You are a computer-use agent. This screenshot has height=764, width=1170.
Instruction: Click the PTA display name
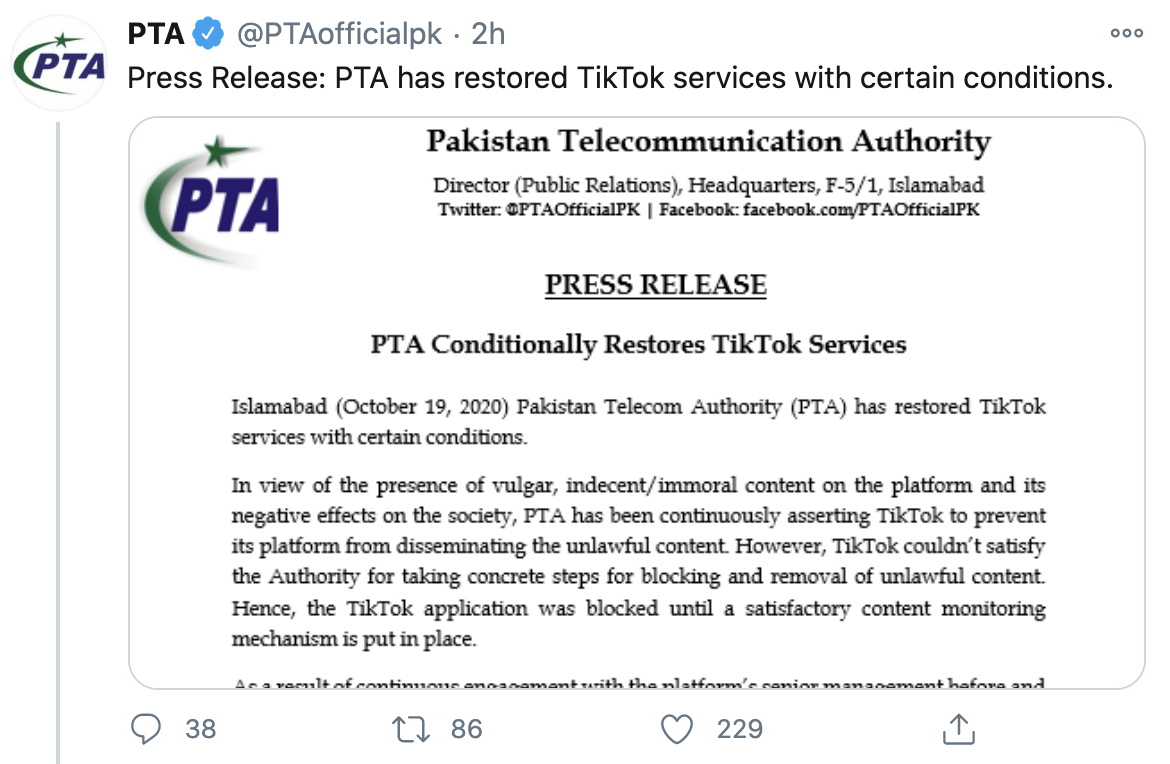[x=156, y=34]
